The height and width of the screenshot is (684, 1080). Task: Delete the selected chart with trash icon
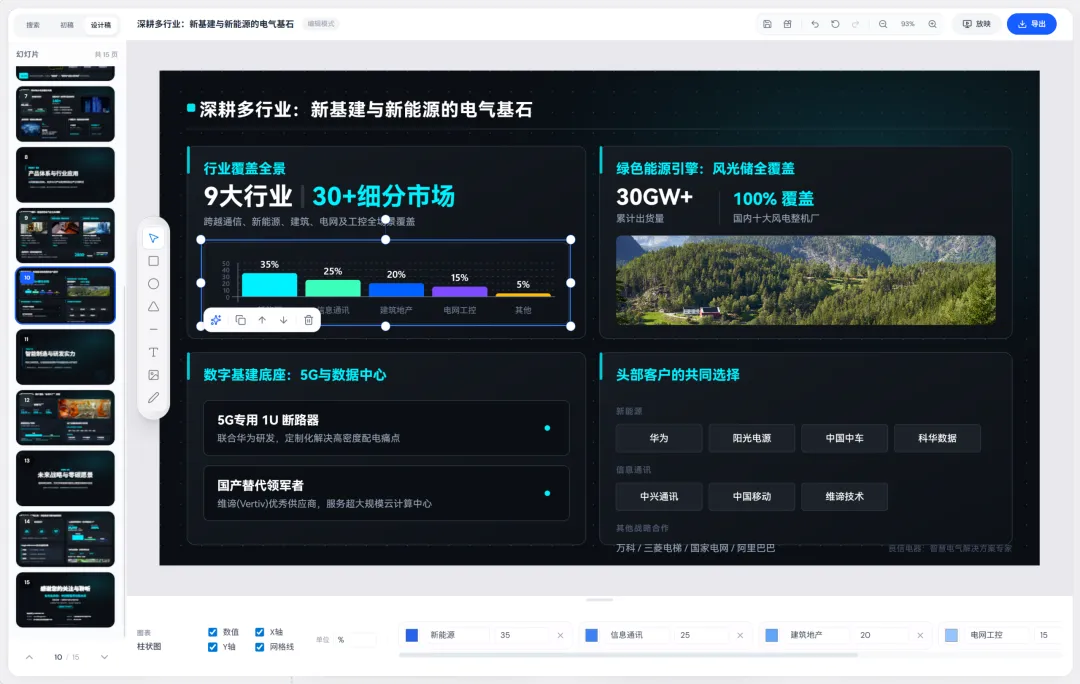[309, 320]
